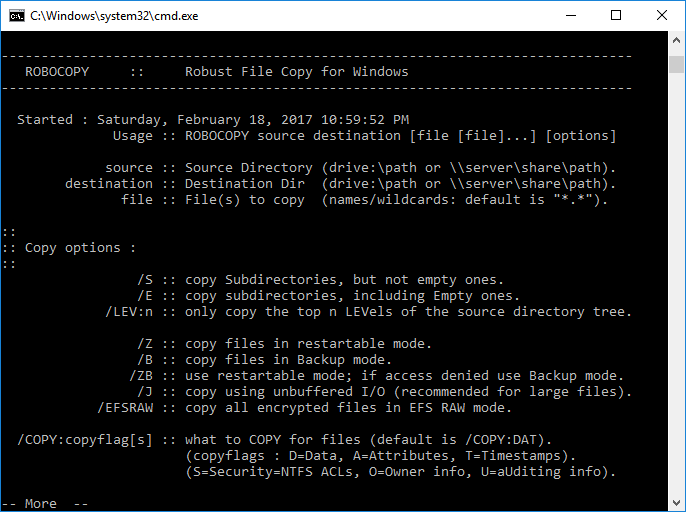Click the 'destination' parameter description
Image resolution: width=686 pixels, height=512 pixels.
[340, 184]
